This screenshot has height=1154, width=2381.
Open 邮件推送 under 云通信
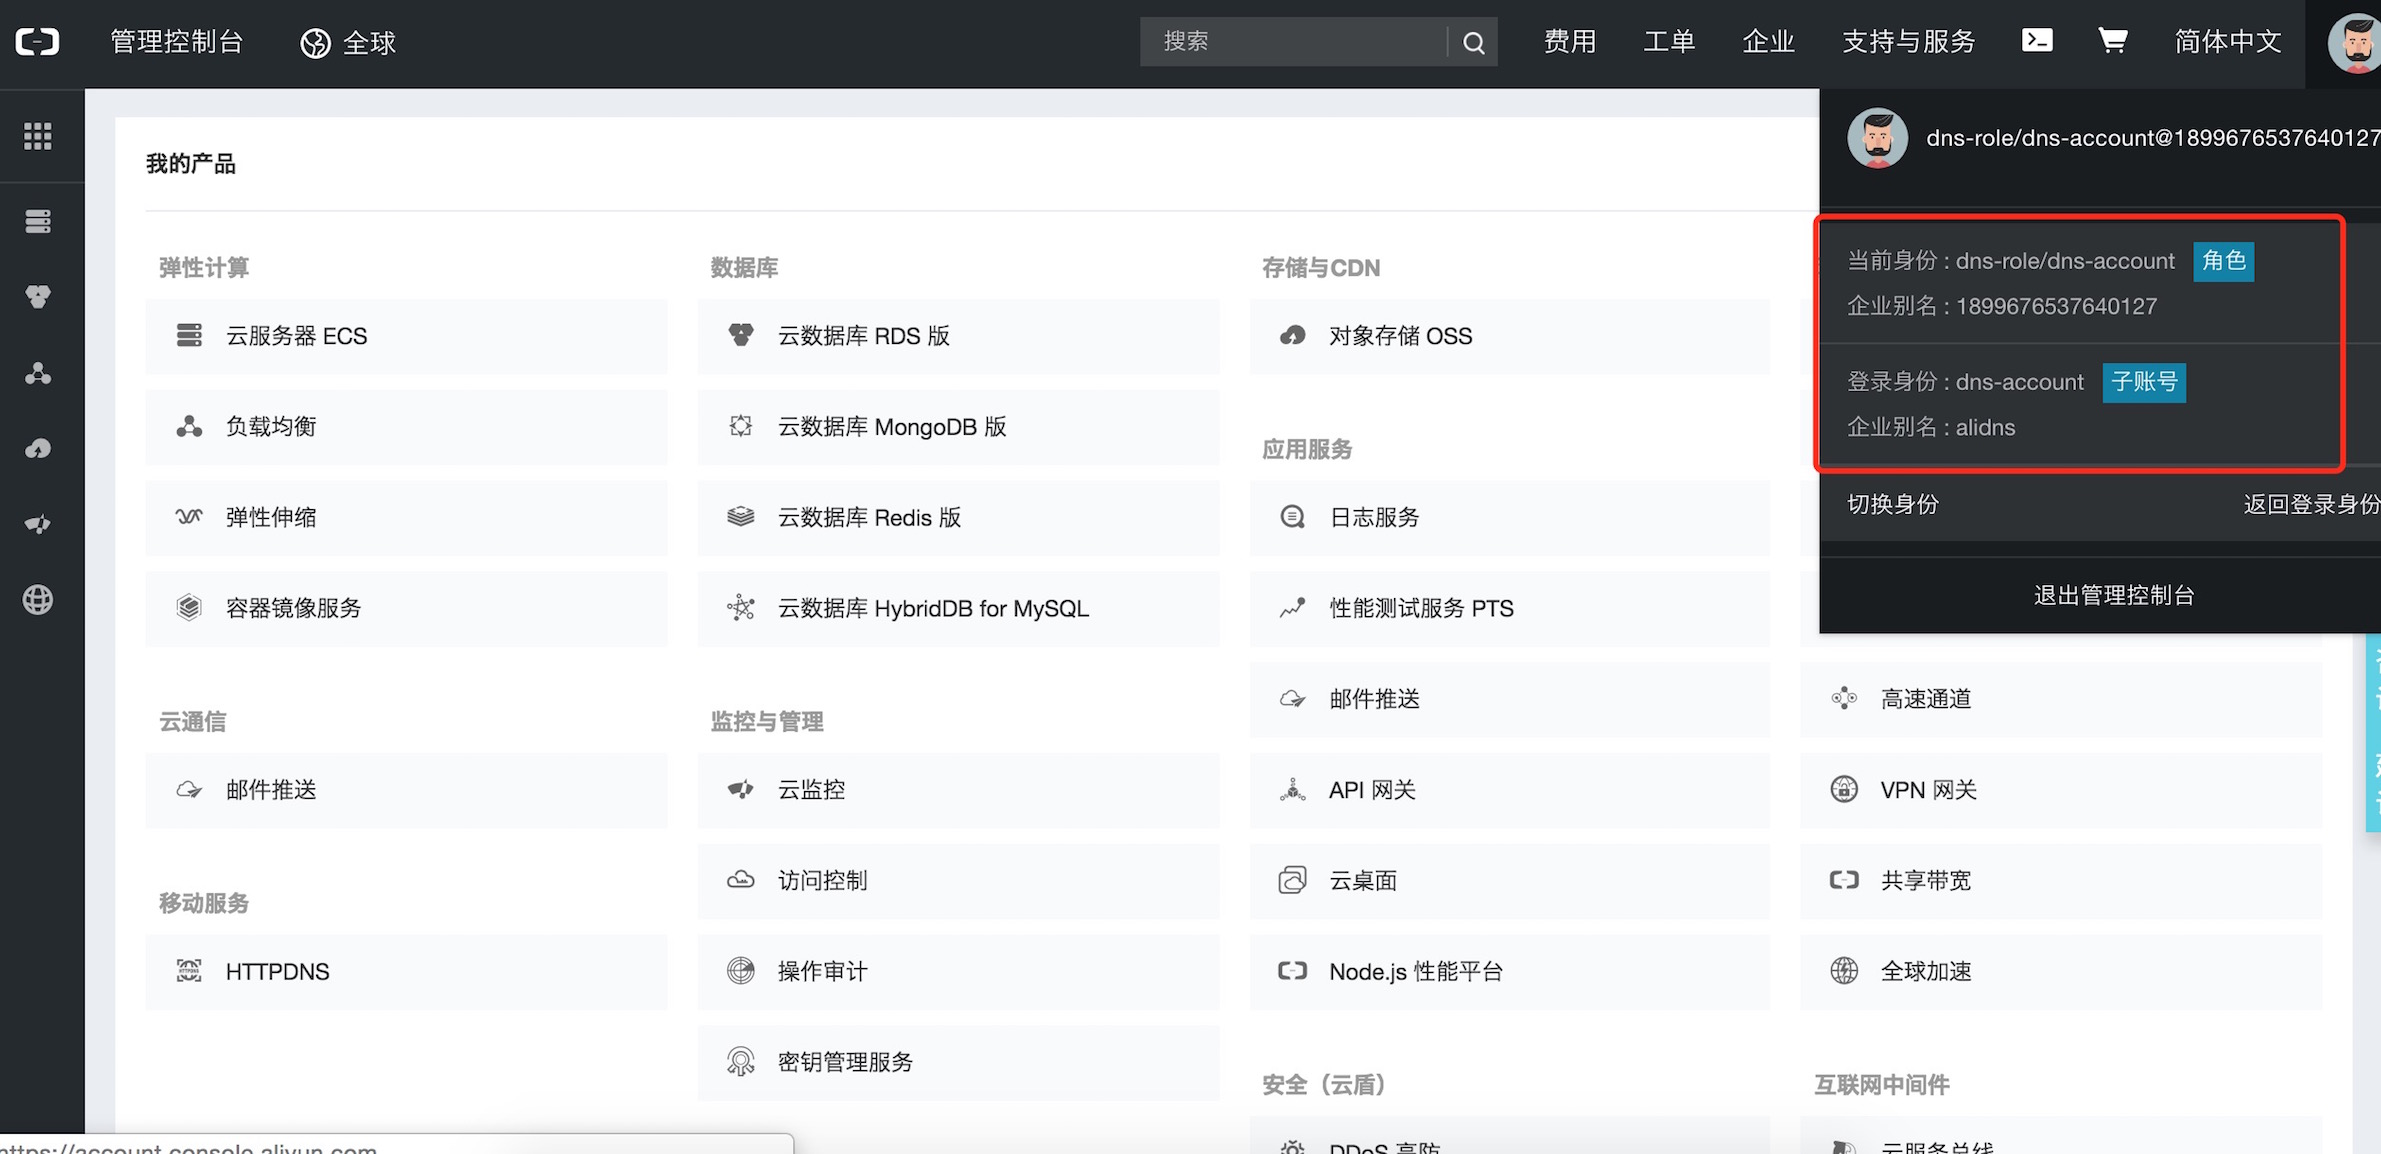pyautogui.click(x=406, y=790)
